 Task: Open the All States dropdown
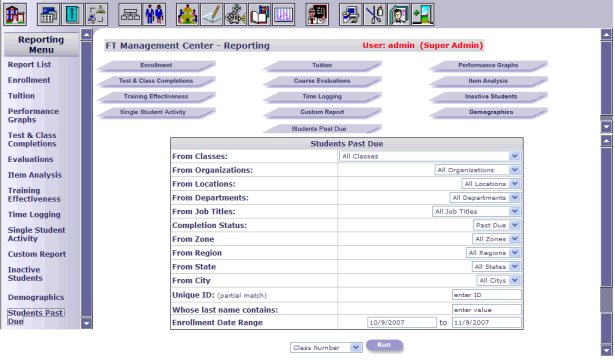(496, 267)
